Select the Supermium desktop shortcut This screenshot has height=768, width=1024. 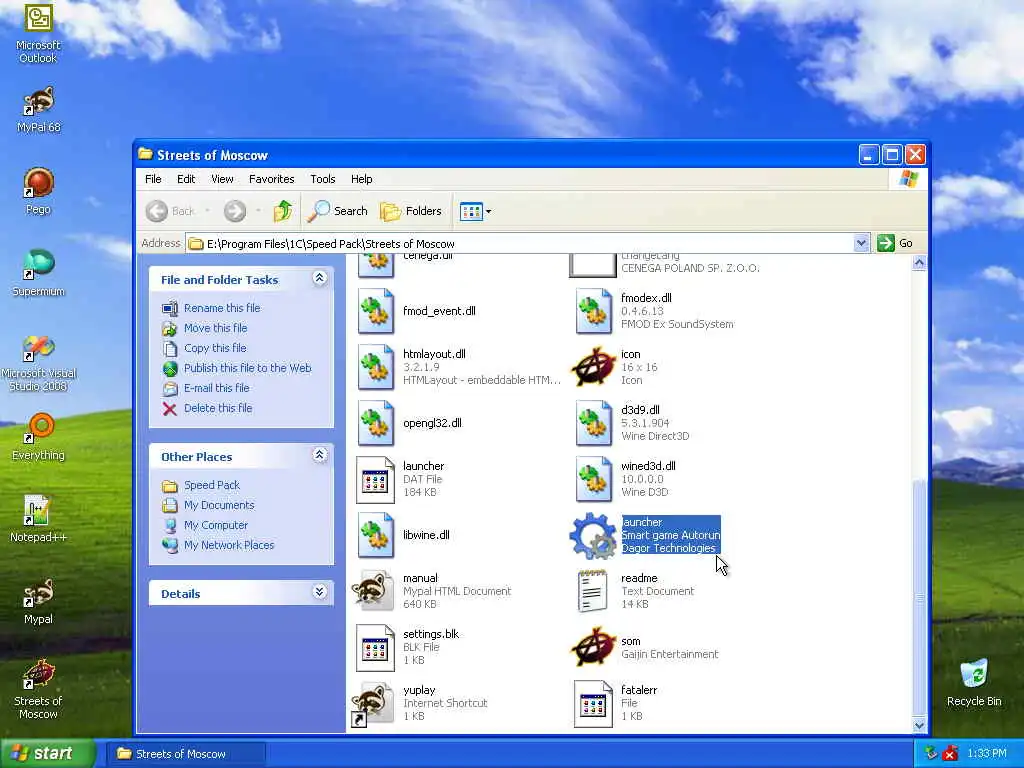point(38,273)
